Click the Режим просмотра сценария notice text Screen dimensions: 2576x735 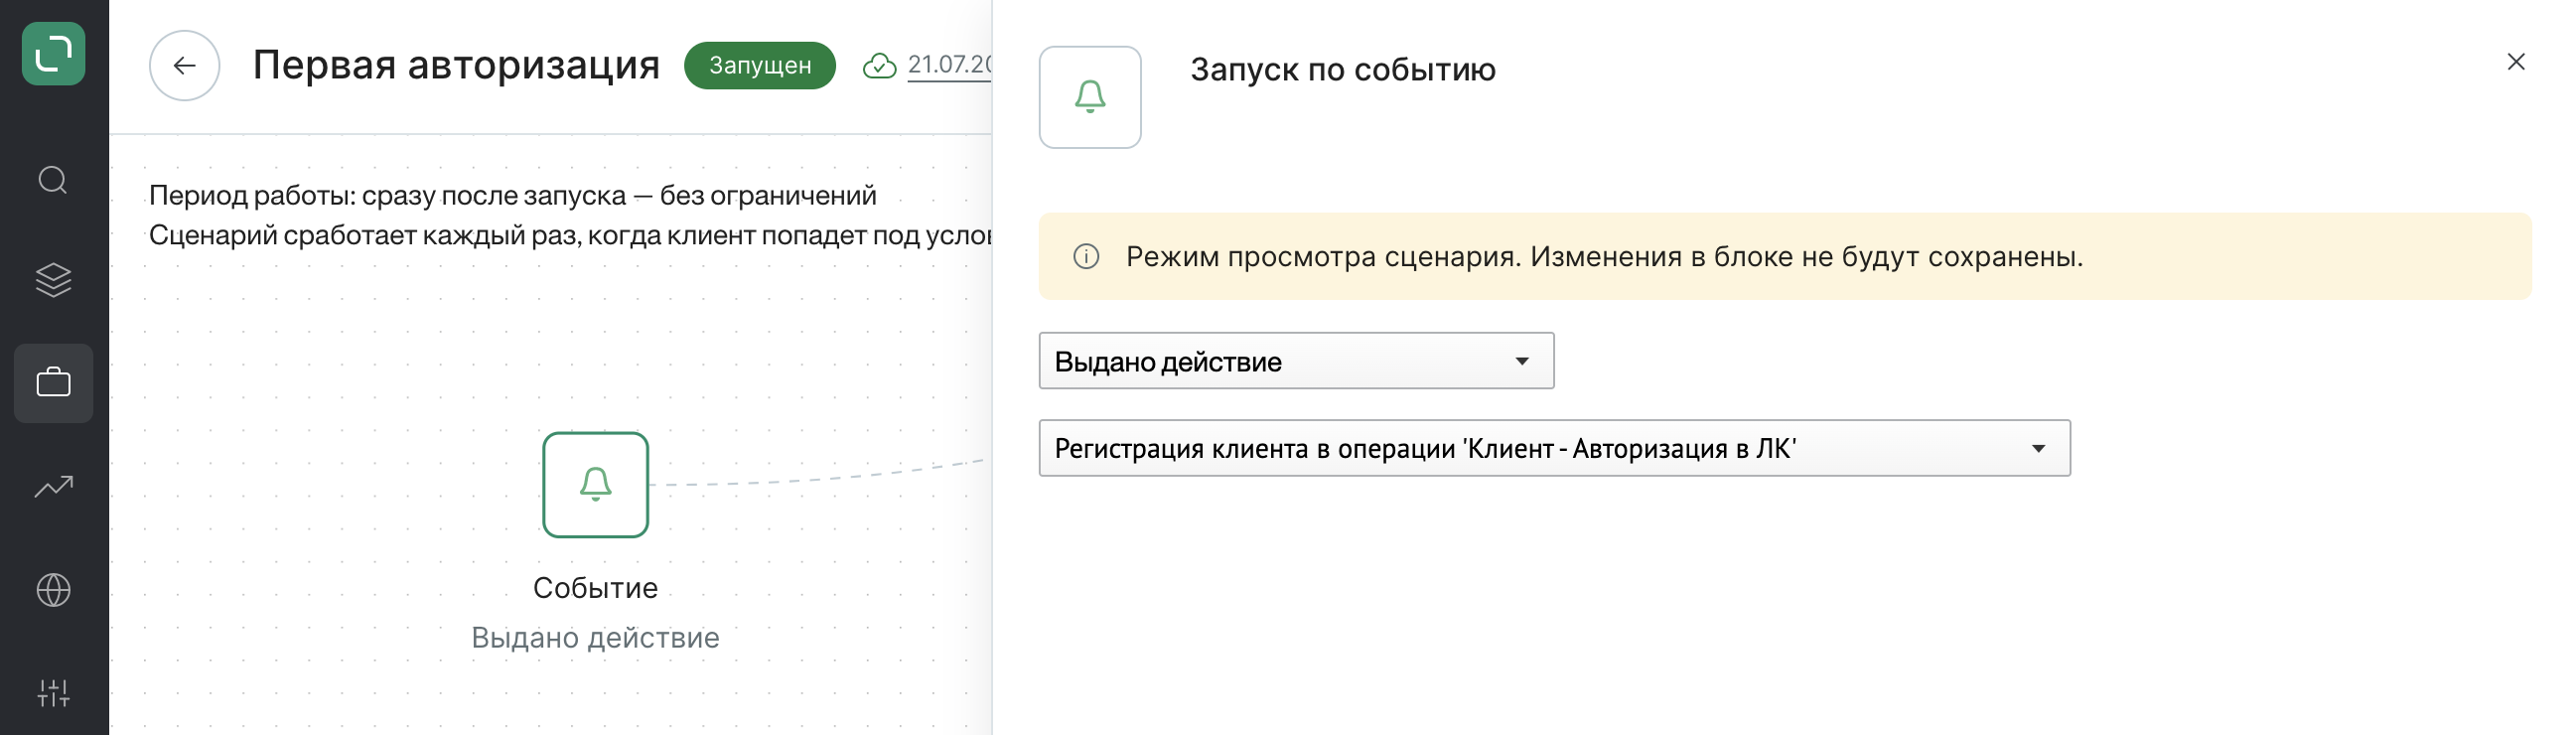[1604, 257]
